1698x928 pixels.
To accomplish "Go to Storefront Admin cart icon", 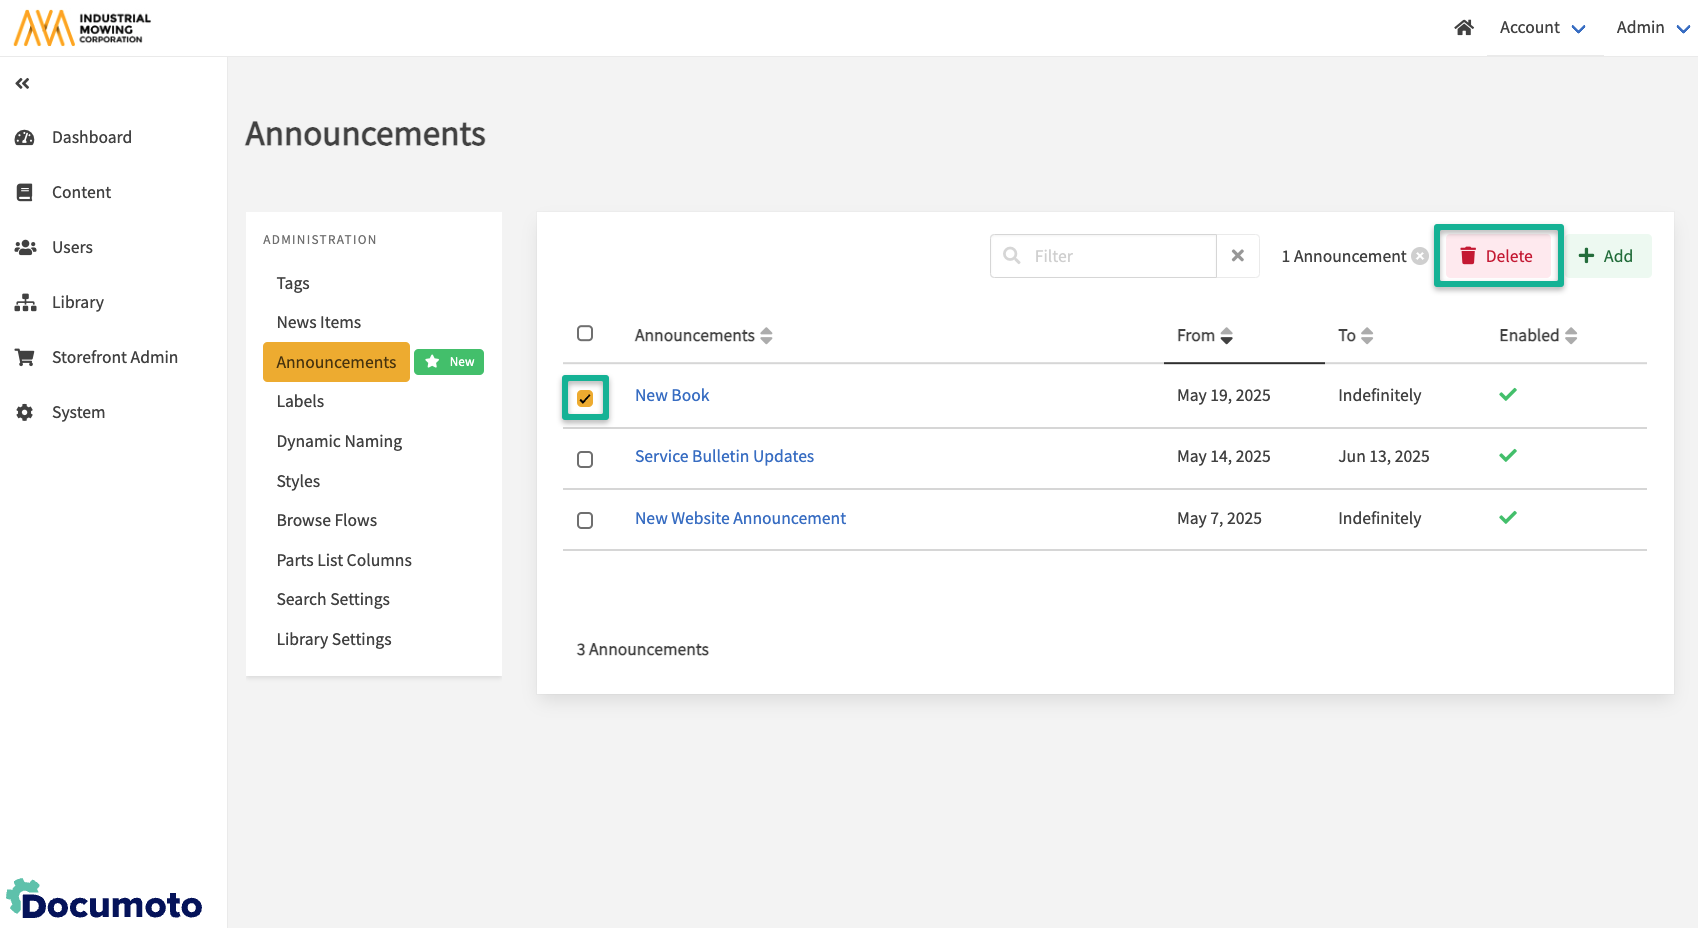I will pos(25,357).
